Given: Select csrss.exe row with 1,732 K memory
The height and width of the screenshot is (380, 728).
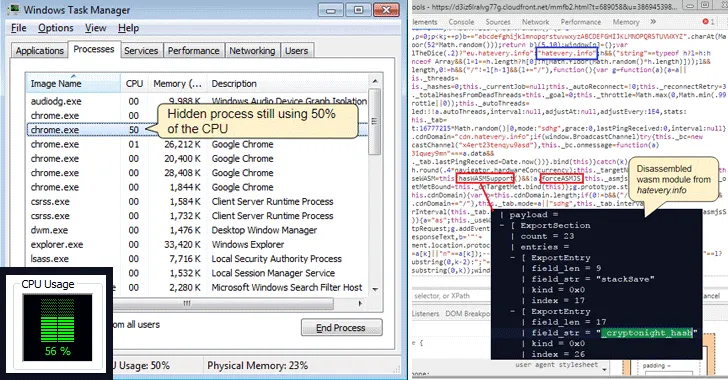Looking at the screenshot, I should (x=197, y=216).
